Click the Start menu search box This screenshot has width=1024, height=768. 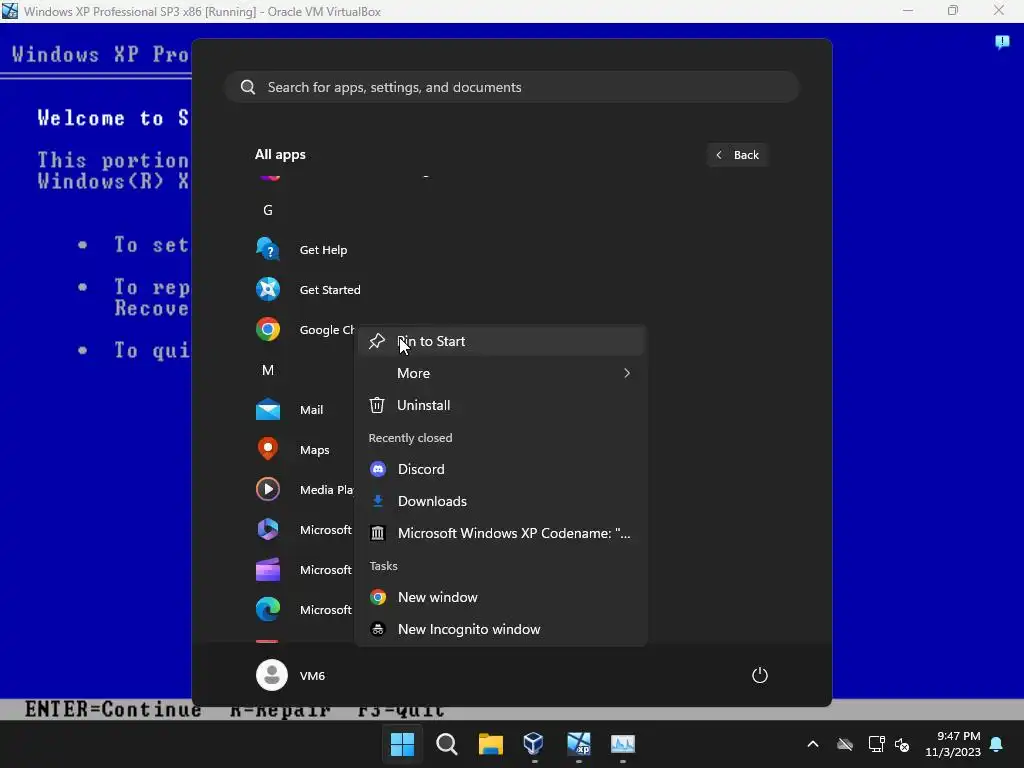click(512, 87)
